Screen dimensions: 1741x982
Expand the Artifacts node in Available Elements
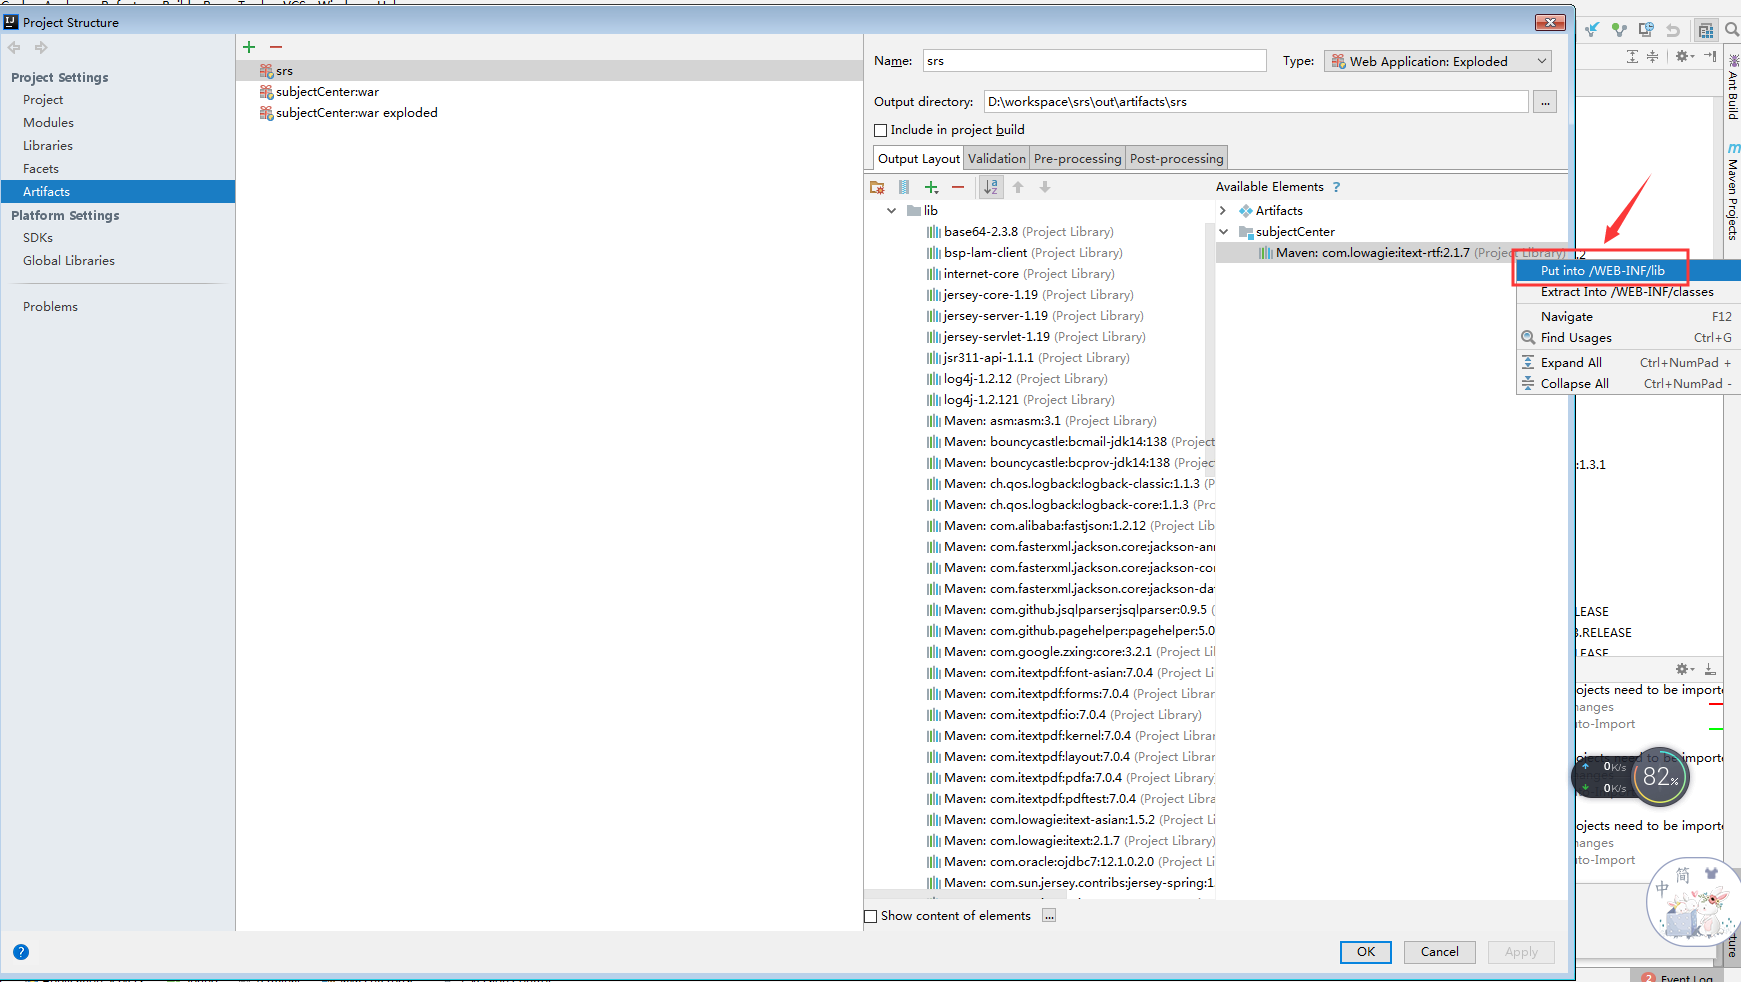tap(1224, 210)
